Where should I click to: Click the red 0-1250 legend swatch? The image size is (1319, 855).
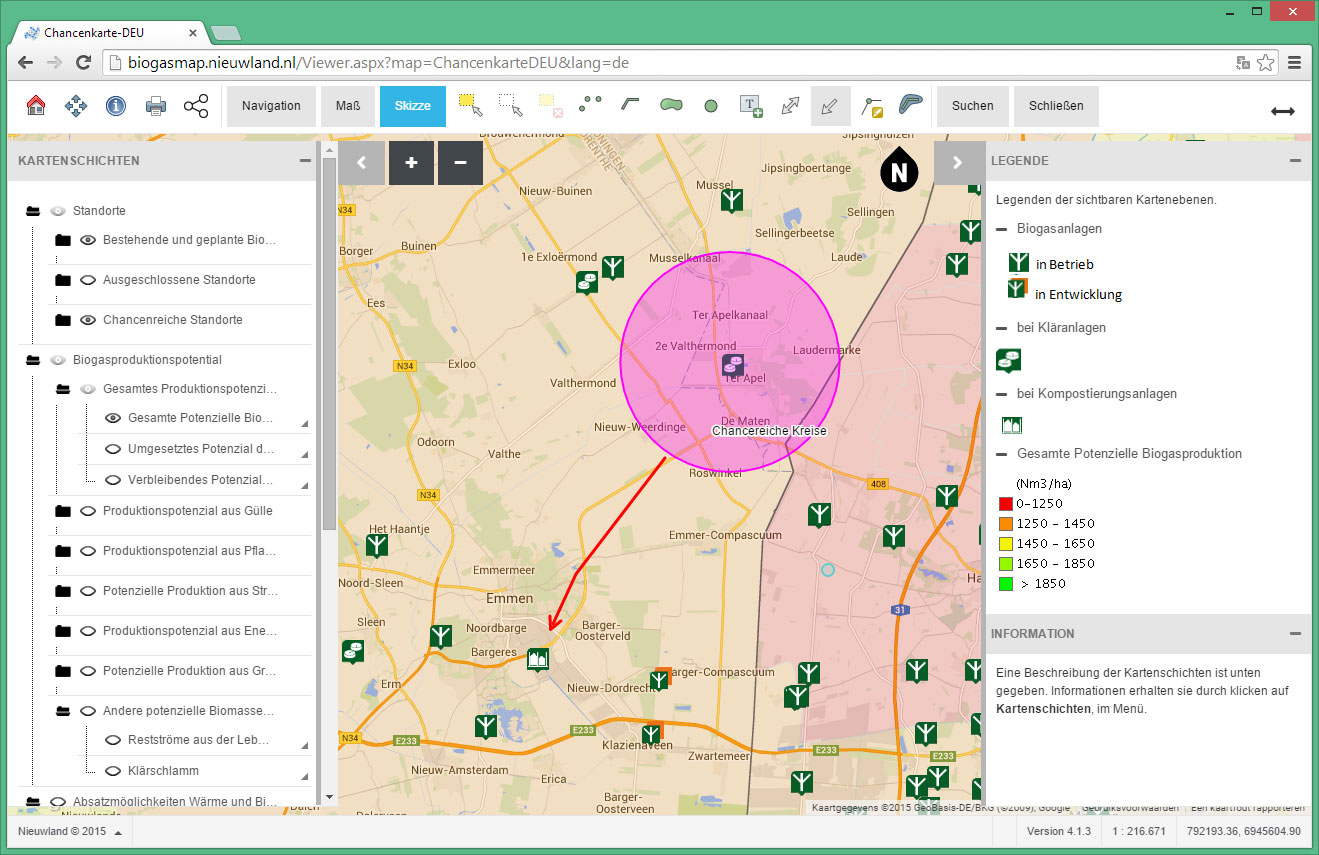pyautogui.click(x=1005, y=504)
